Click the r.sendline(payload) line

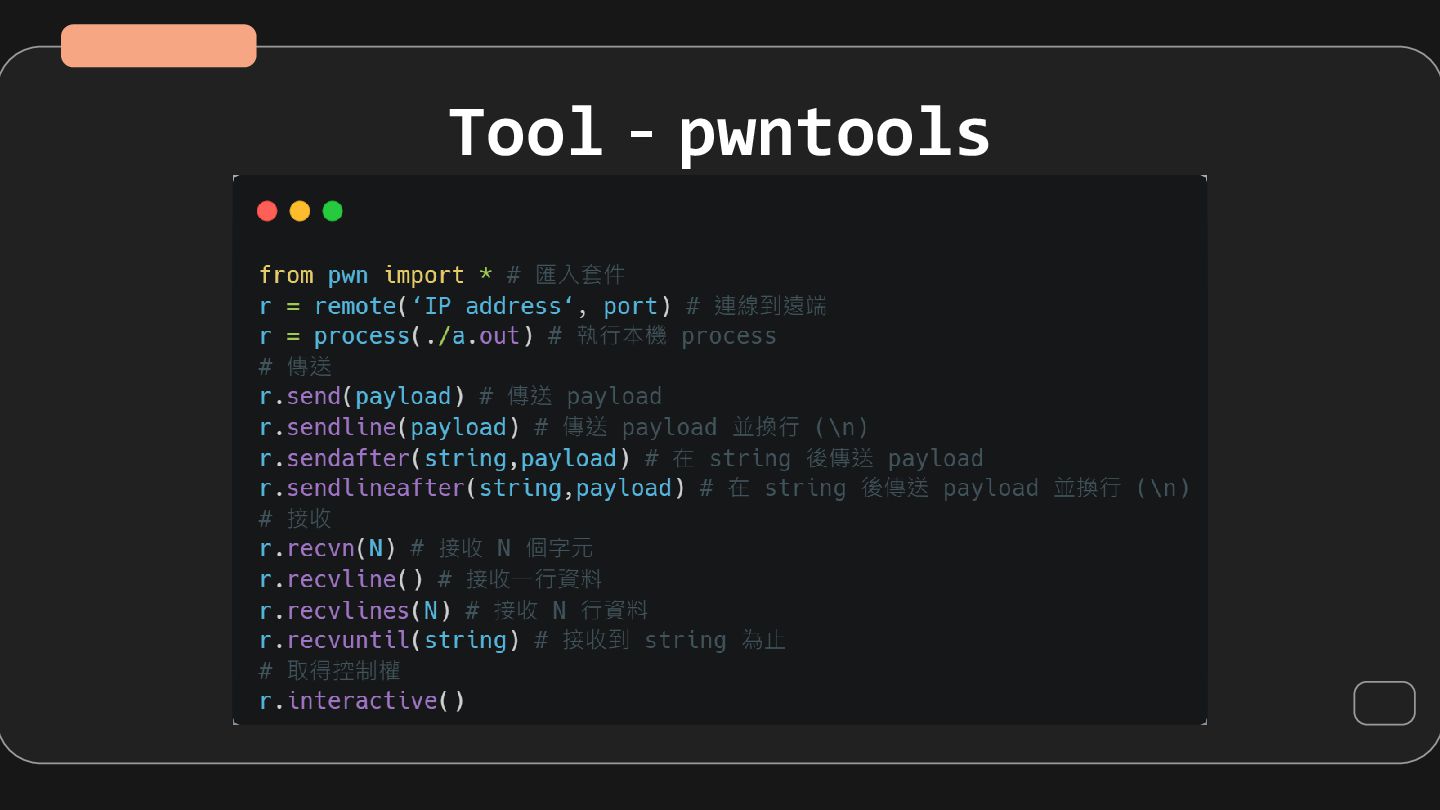pyautogui.click(x=564, y=427)
